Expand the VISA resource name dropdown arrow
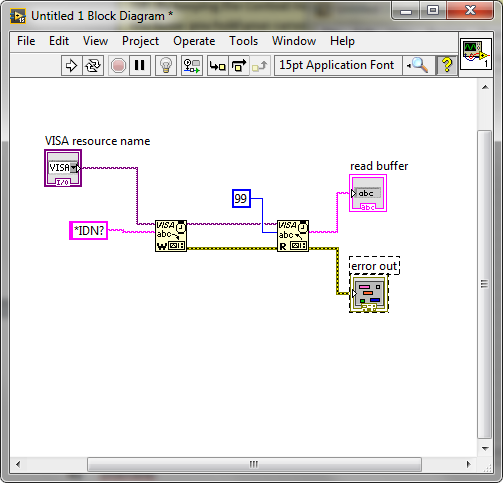Viewport: 503px width, 483px height. click(74, 168)
